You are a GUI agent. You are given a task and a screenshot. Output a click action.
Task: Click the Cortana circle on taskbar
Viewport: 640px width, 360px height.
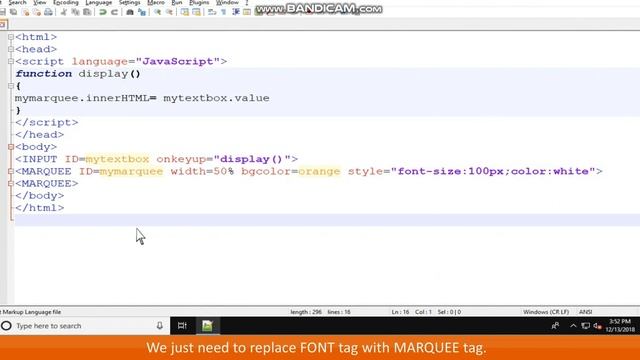click(x=6, y=326)
